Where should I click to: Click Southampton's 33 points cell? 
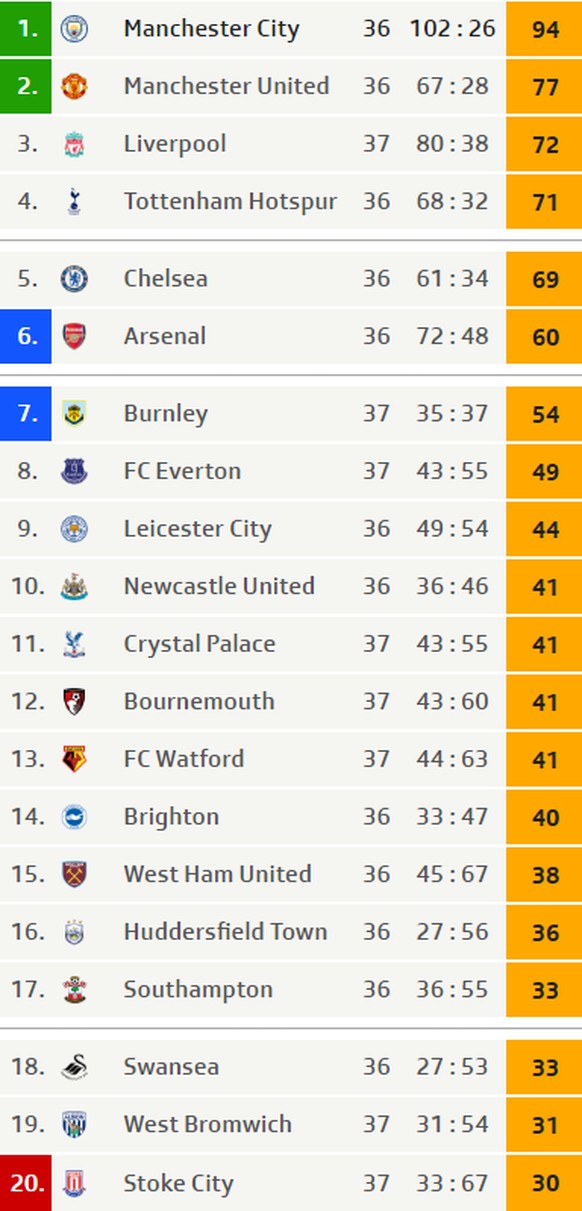(x=544, y=990)
